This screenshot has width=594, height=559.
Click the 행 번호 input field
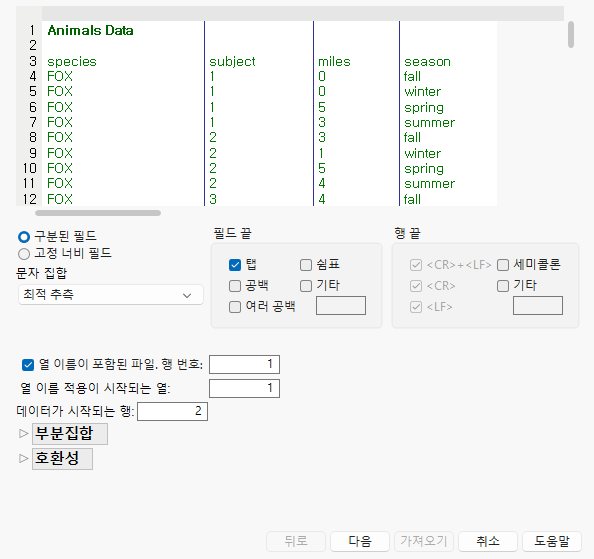coord(244,364)
